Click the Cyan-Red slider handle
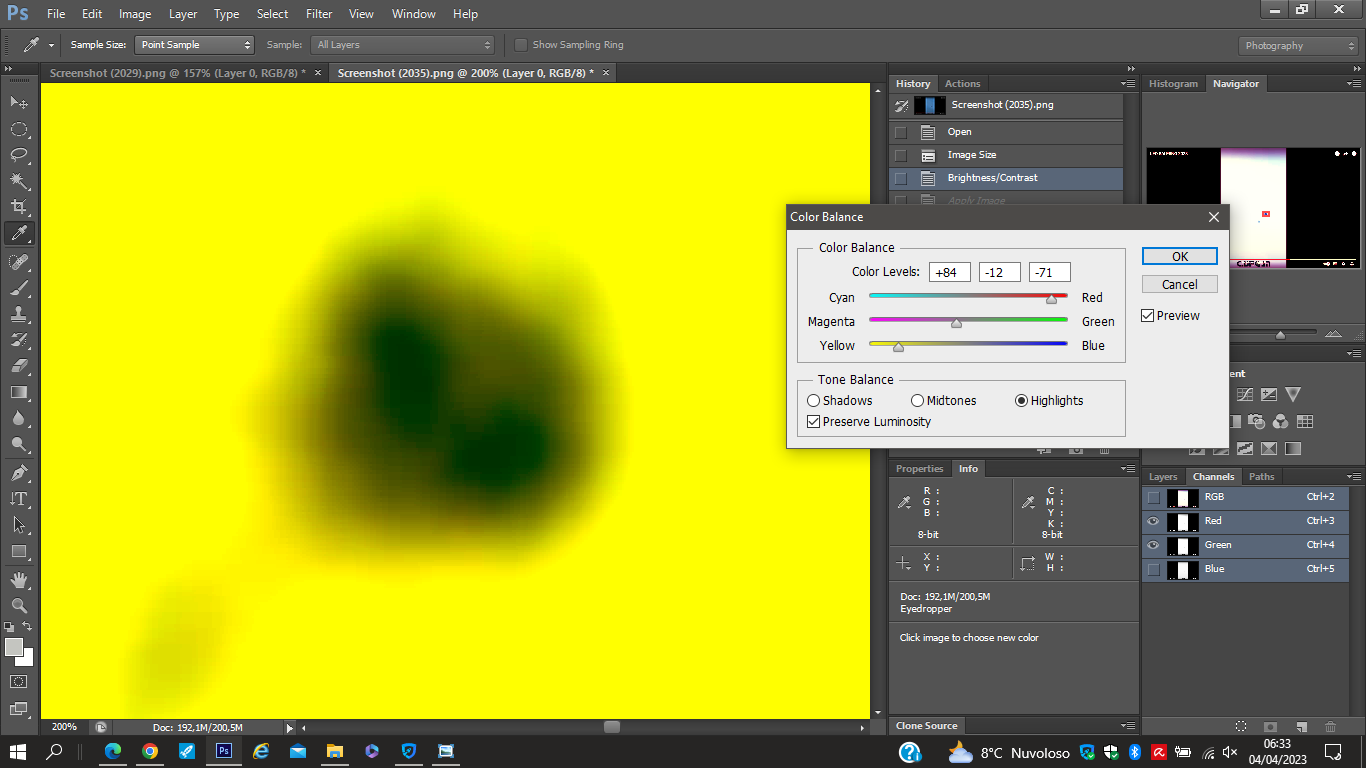This screenshot has width=1366, height=768. pyautogui.click(x=1051, y=299)
